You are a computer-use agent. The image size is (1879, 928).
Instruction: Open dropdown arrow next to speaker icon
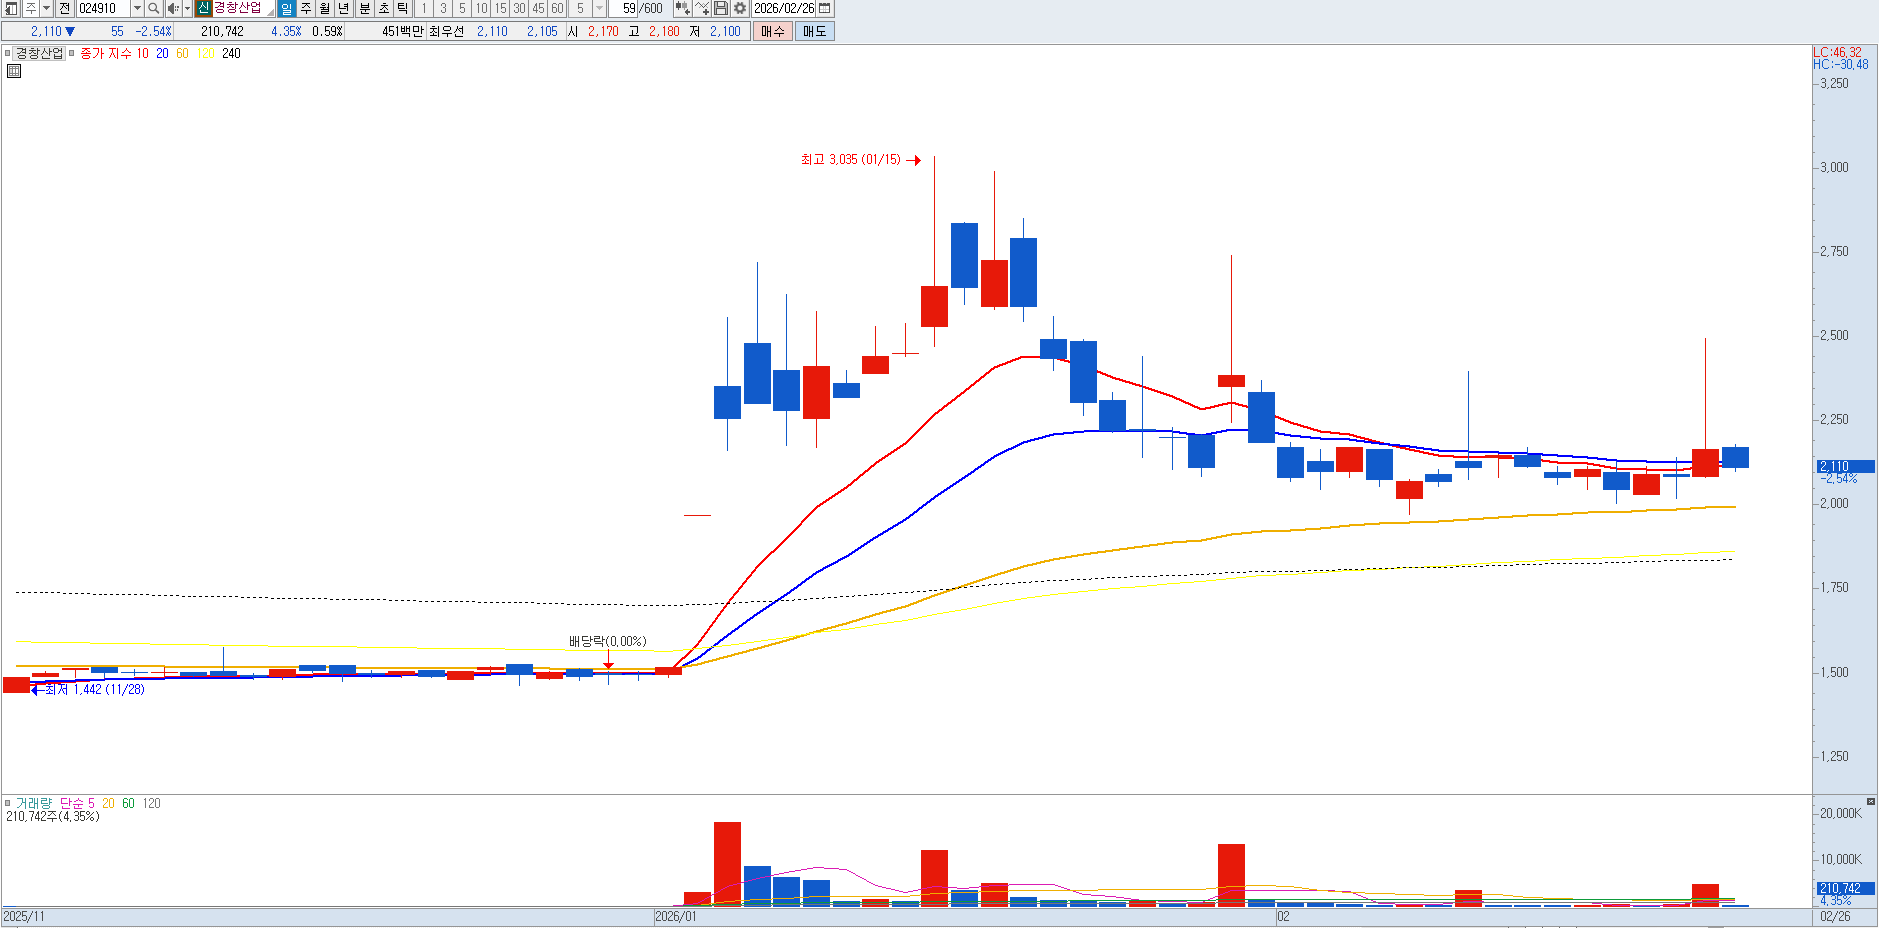point(187,8)
